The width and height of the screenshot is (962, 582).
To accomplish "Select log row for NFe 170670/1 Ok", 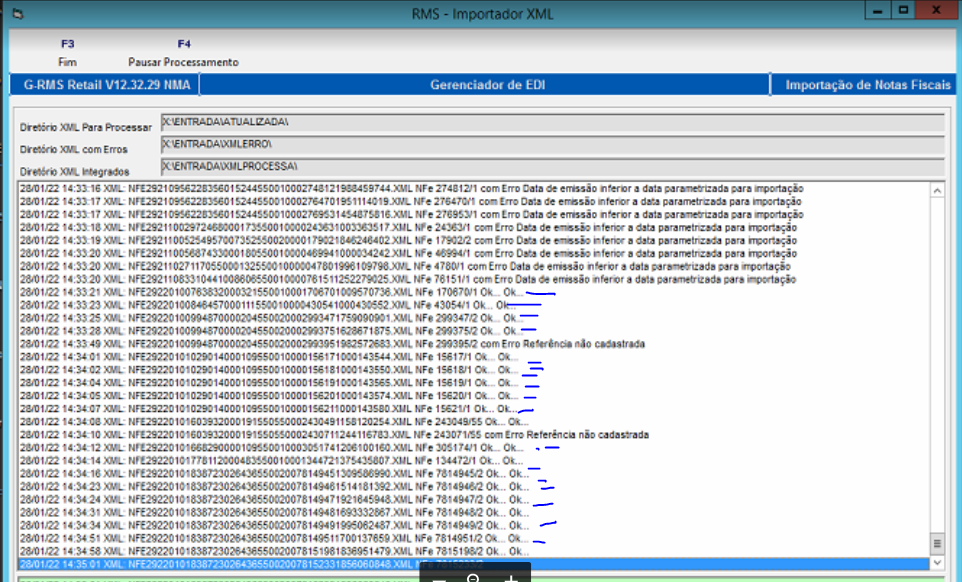I will 474,292.
